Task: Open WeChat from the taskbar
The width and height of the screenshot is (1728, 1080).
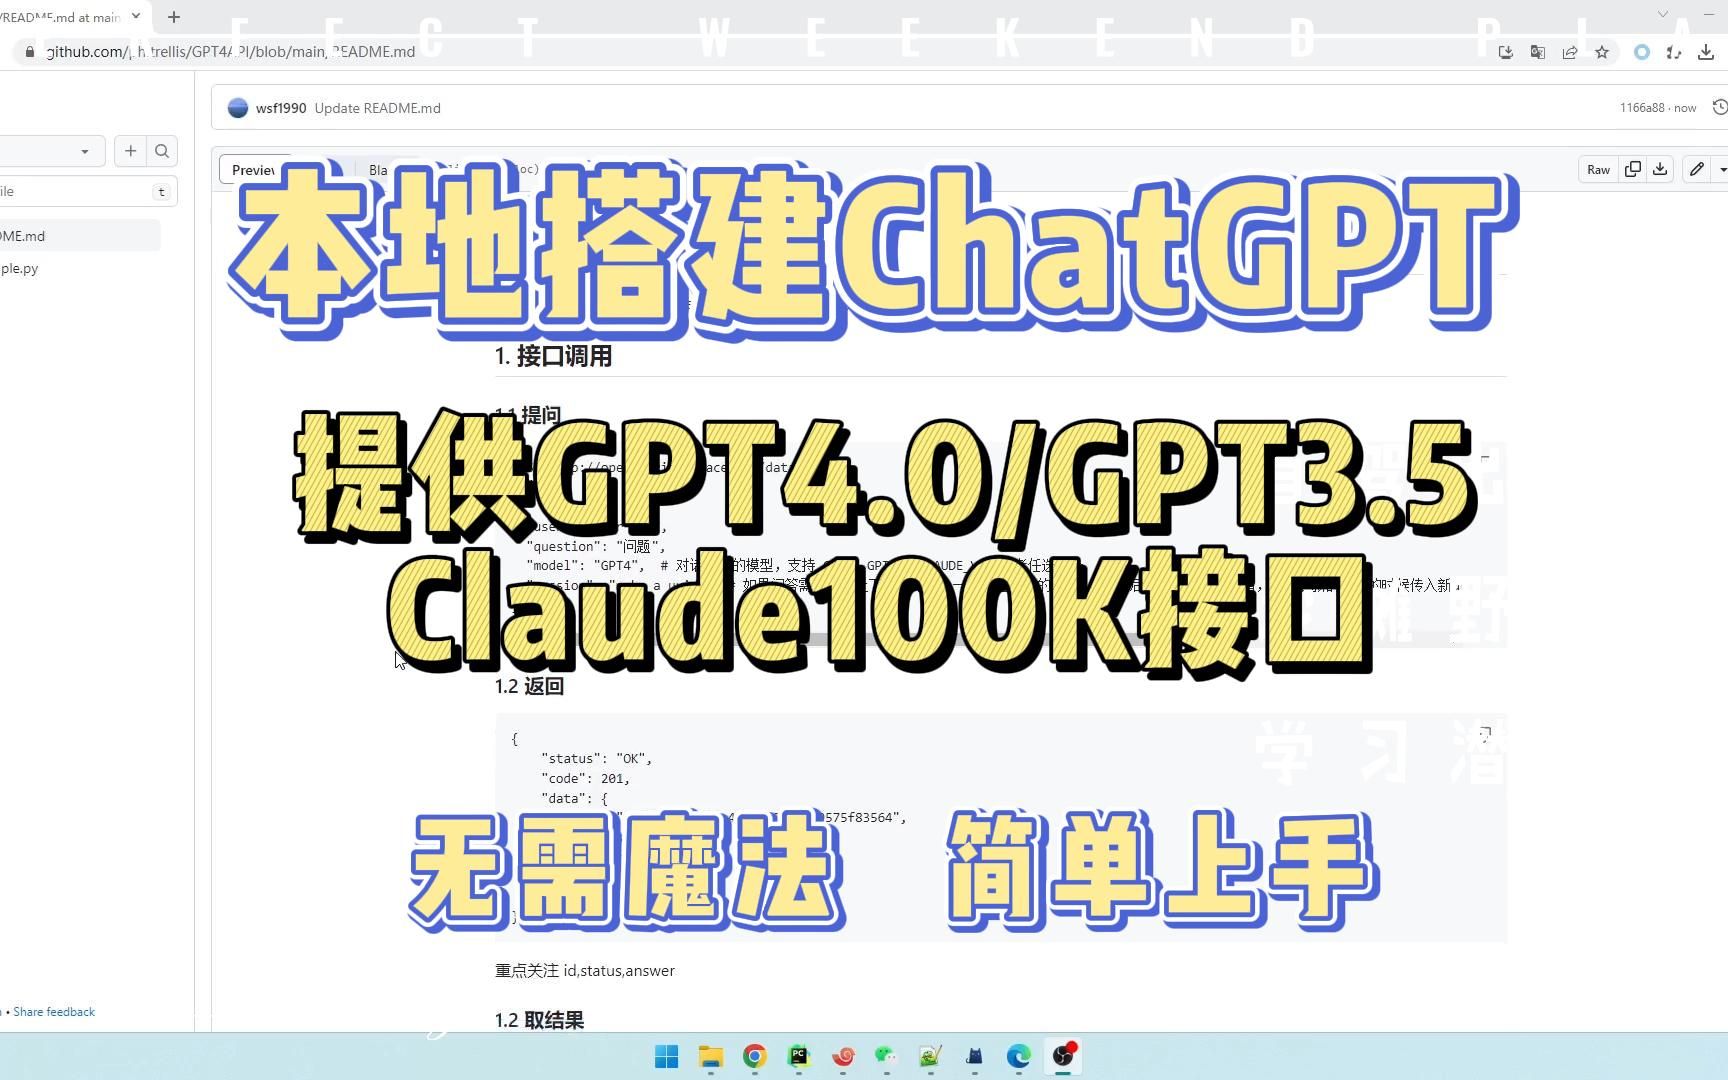Action: [x=887, y=1056]
